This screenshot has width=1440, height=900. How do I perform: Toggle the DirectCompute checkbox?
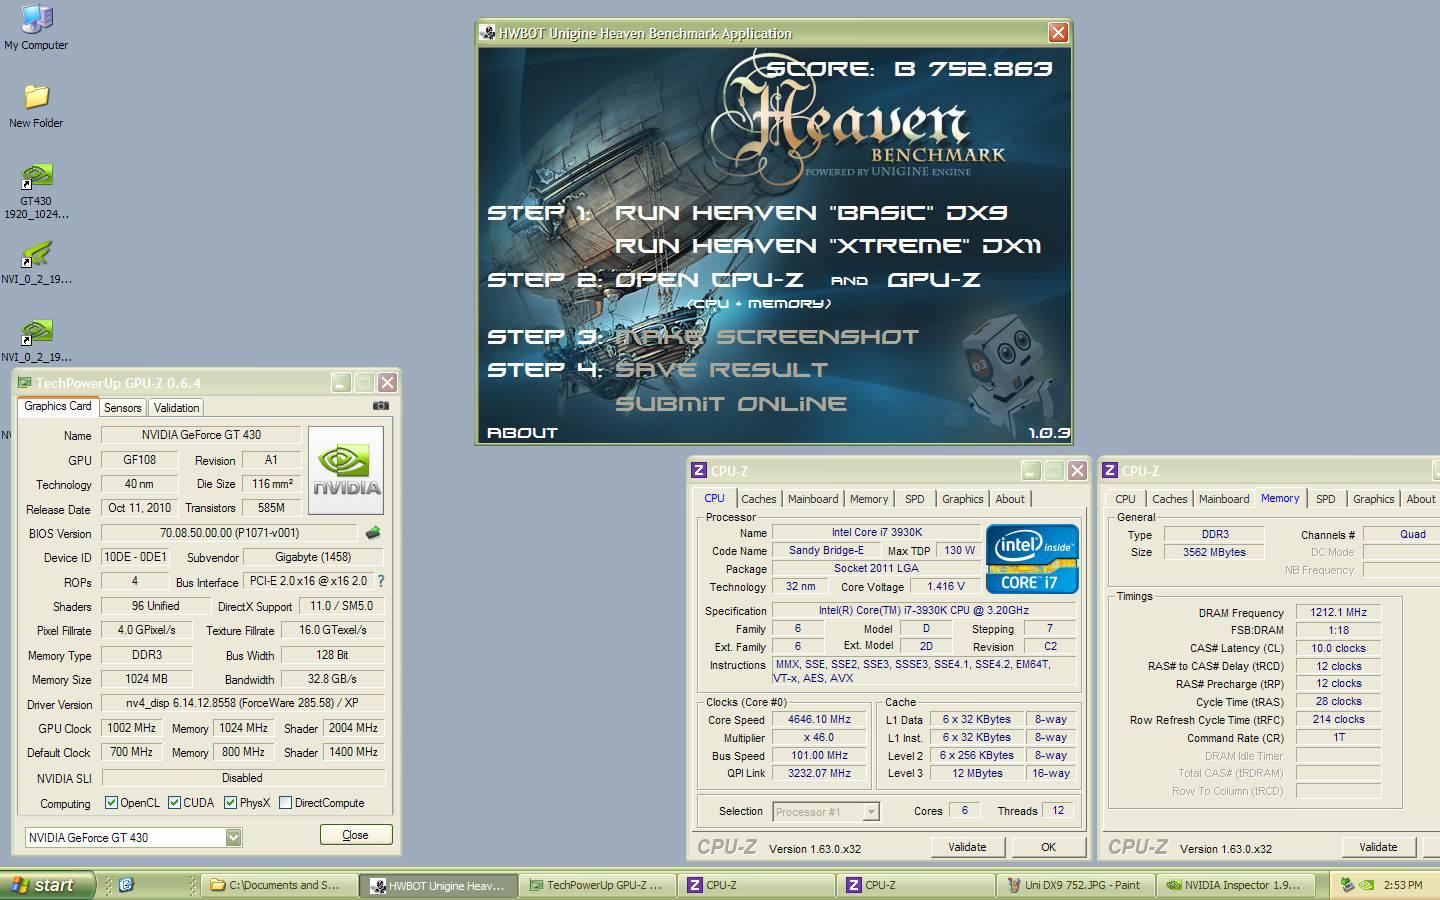pos(285,802)
